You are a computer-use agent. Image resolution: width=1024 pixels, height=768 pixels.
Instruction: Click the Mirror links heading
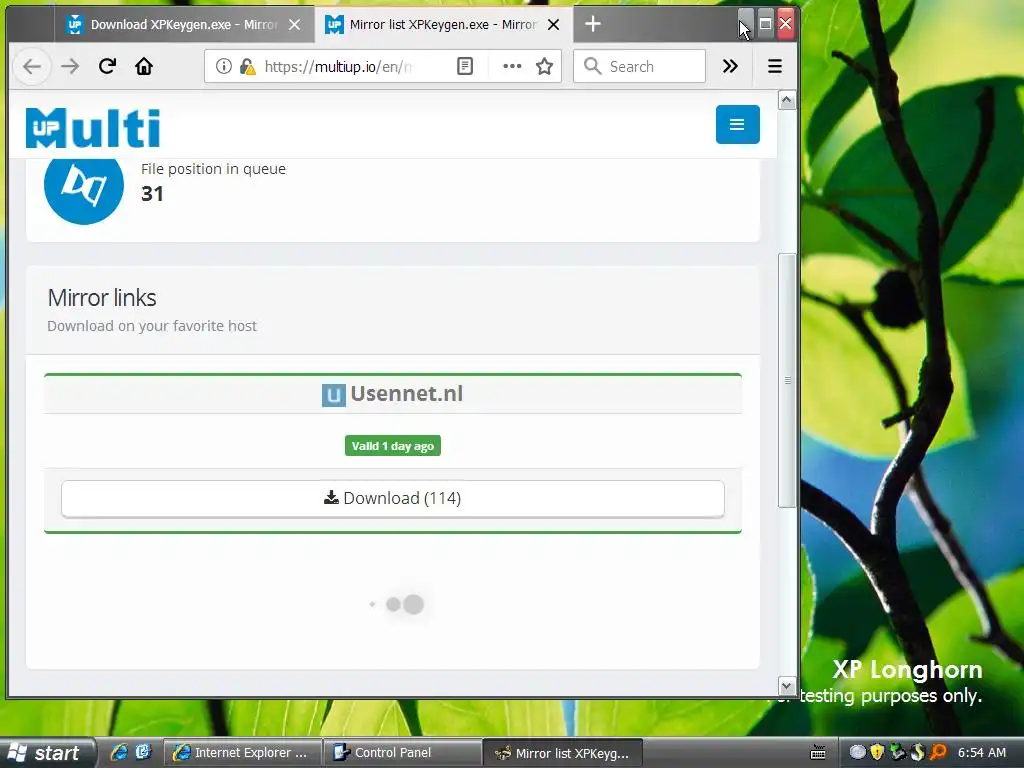pos(102,298)
